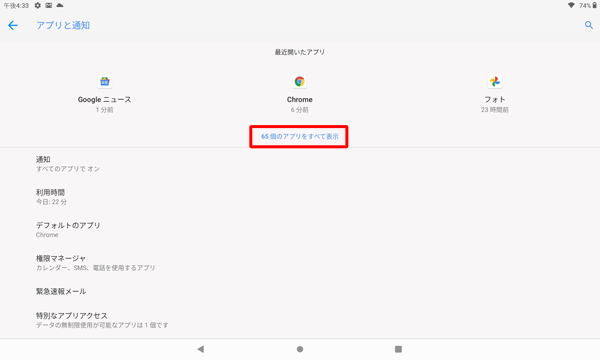Screen dimensions: 600x360
Task: Open デフォルトのアプリ row
Action: coord(300,230)
